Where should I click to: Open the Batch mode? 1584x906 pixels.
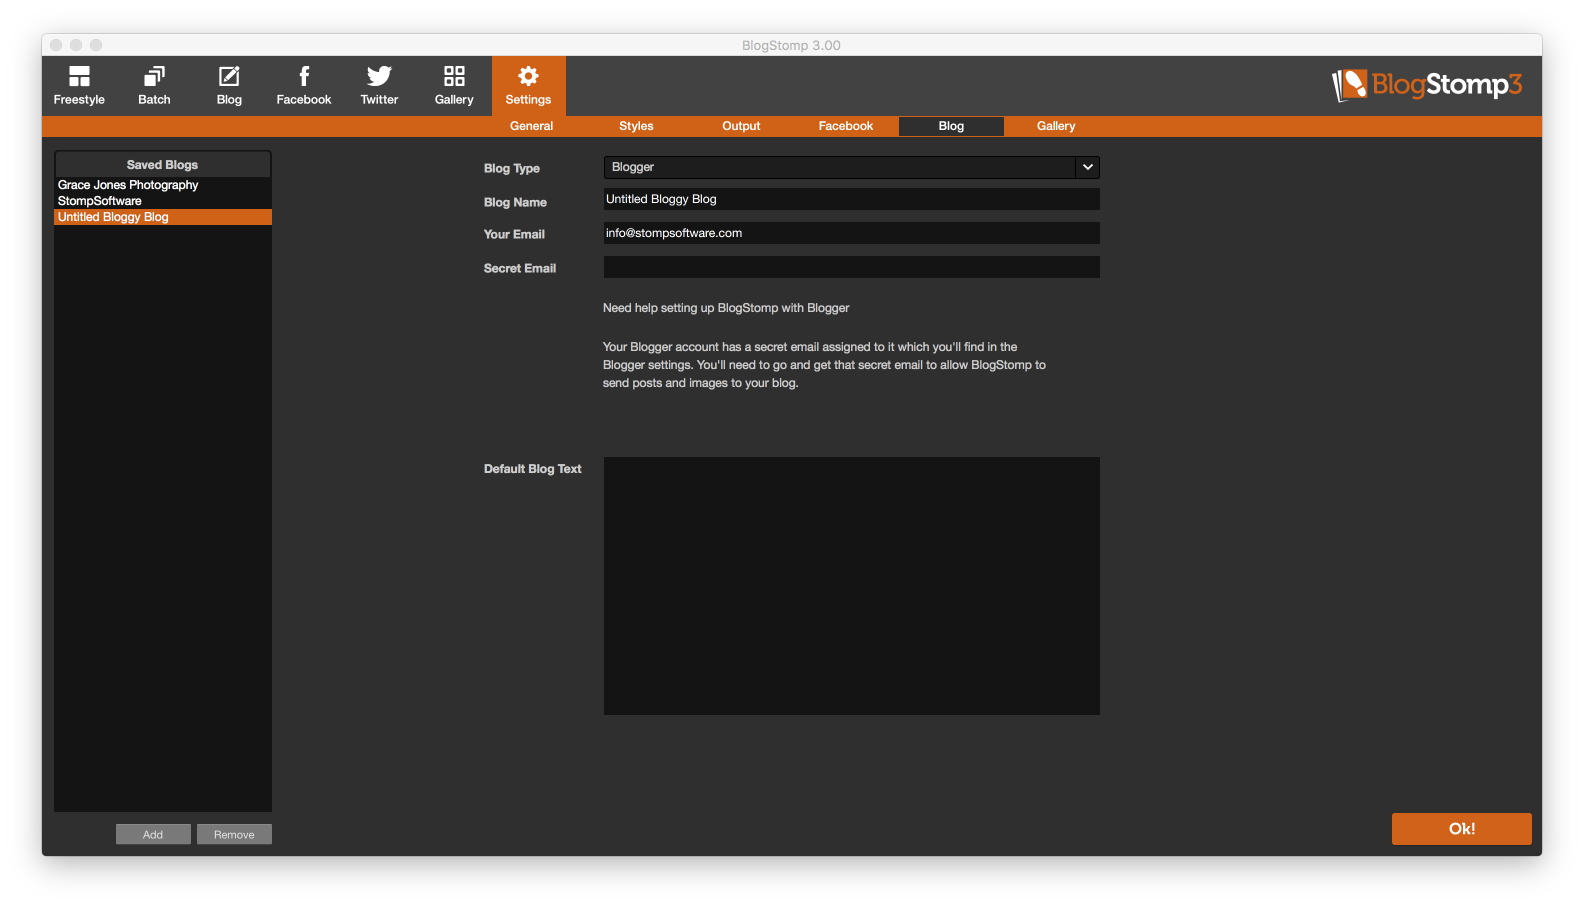[154, 86]
